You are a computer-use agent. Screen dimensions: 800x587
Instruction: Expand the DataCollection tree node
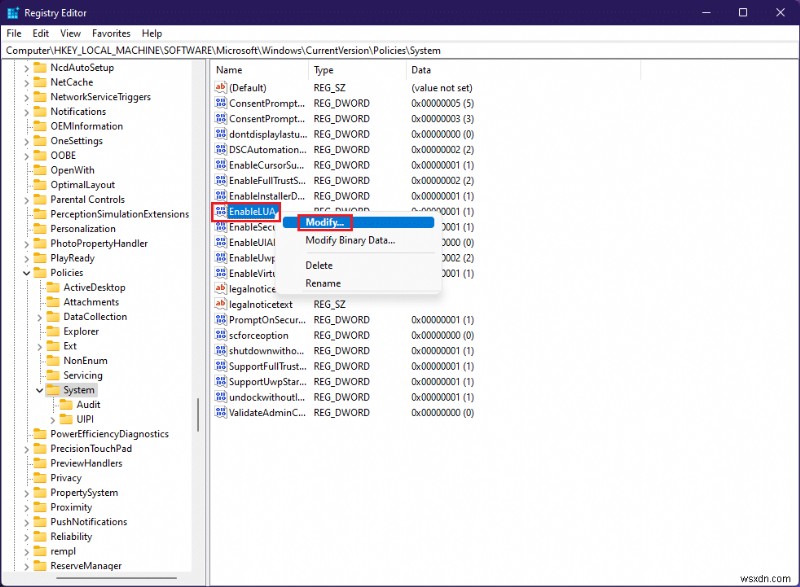(40, 317)
